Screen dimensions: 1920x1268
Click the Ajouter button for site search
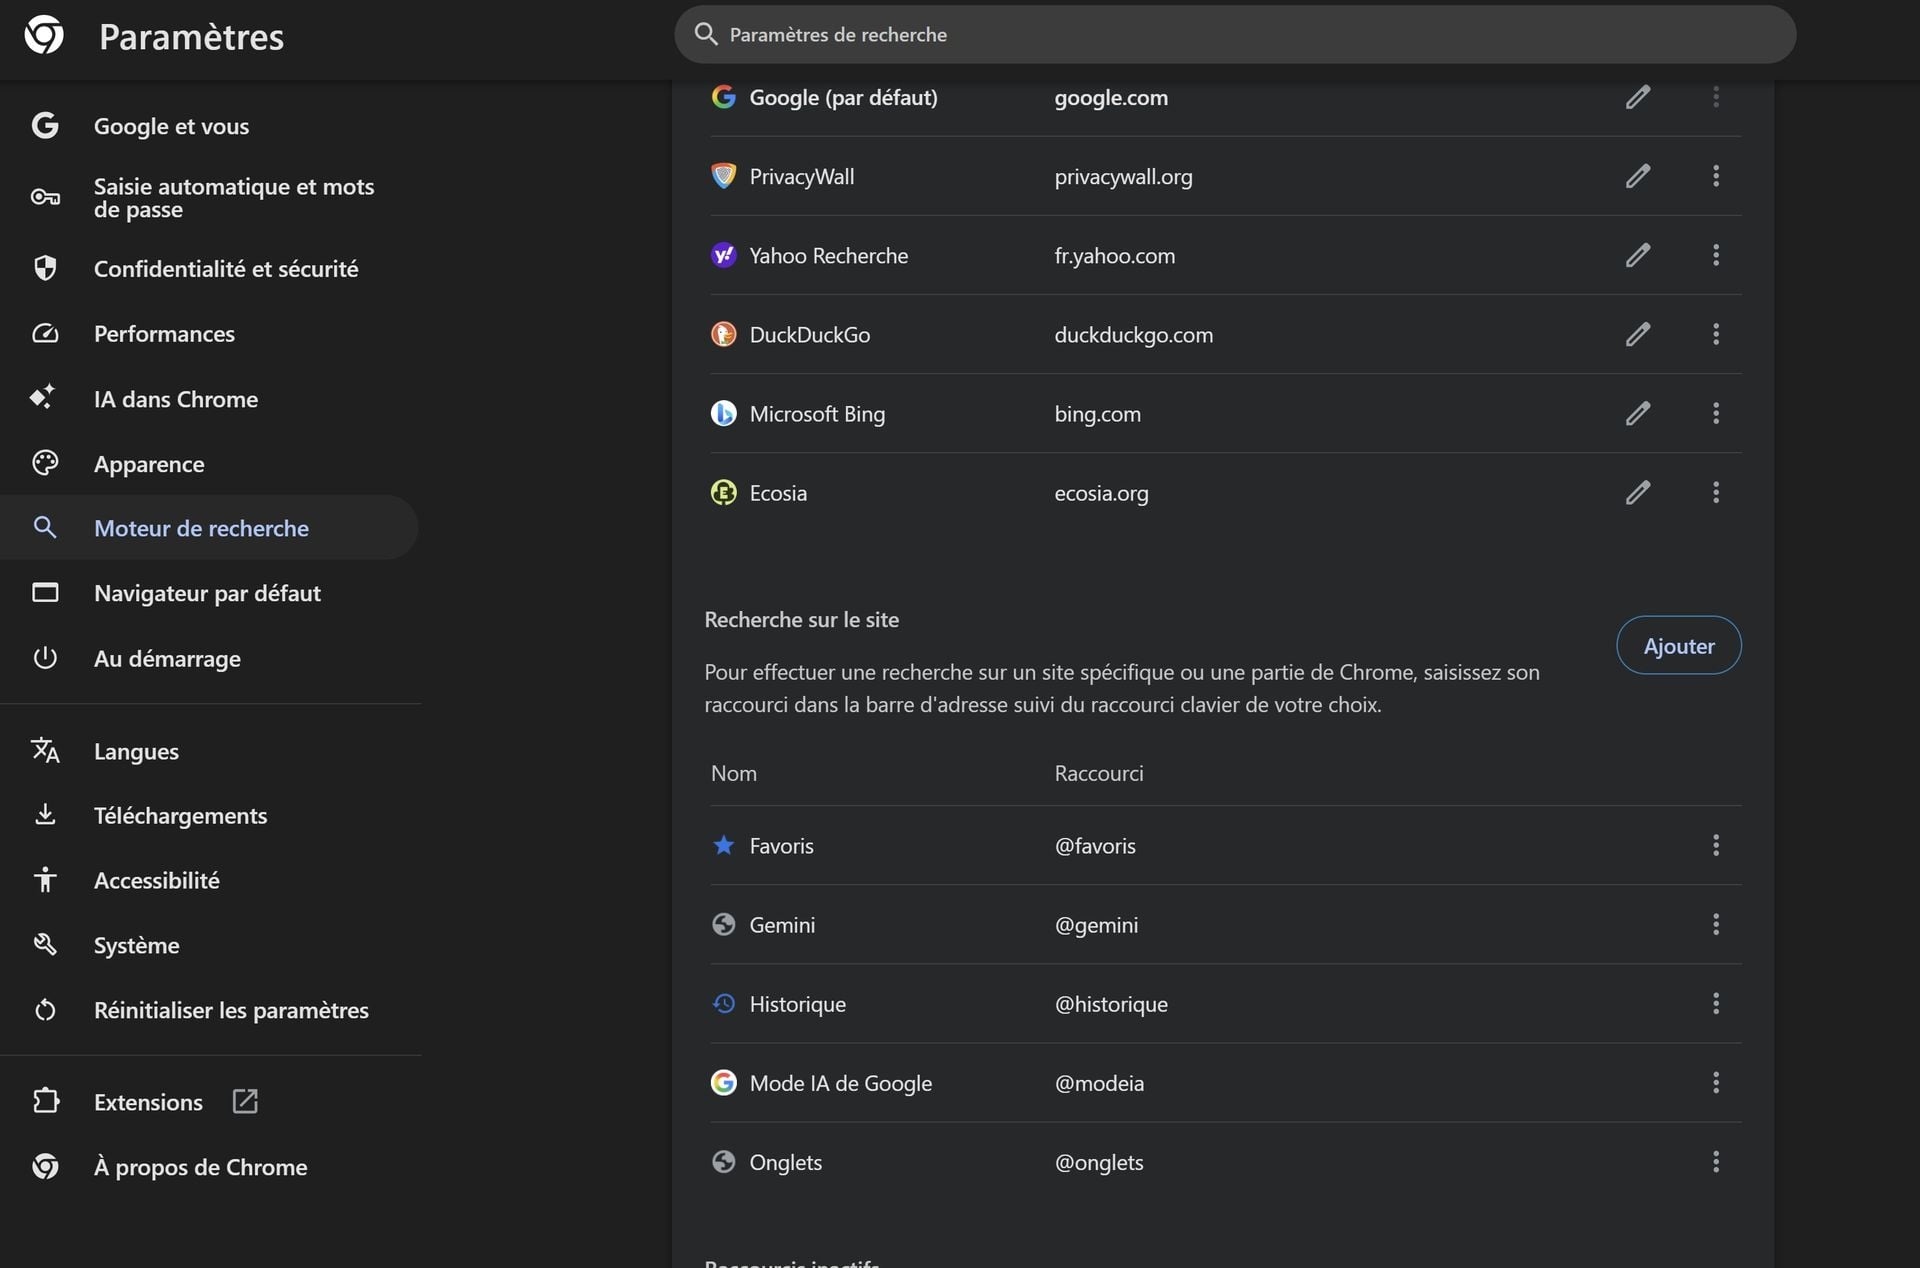click(1678, 645)
